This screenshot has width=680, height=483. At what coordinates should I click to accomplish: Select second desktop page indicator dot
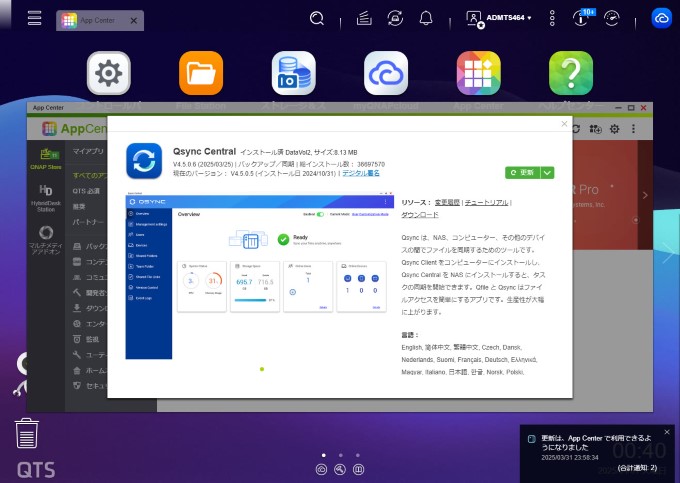click(341, 455)
